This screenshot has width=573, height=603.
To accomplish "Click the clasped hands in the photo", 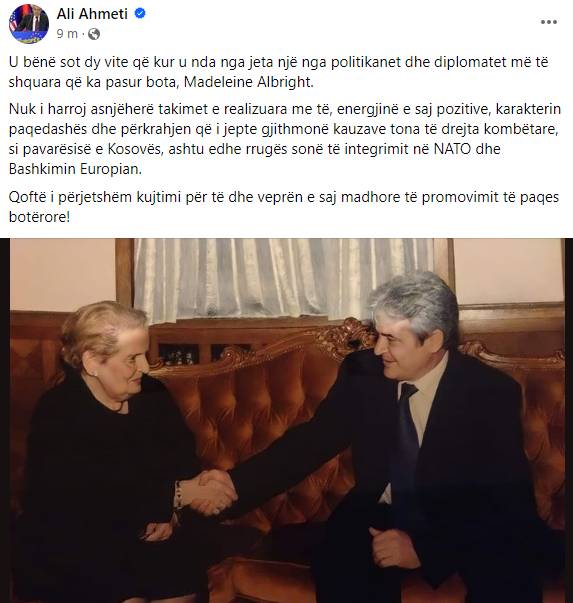I will tap(208, 492).
